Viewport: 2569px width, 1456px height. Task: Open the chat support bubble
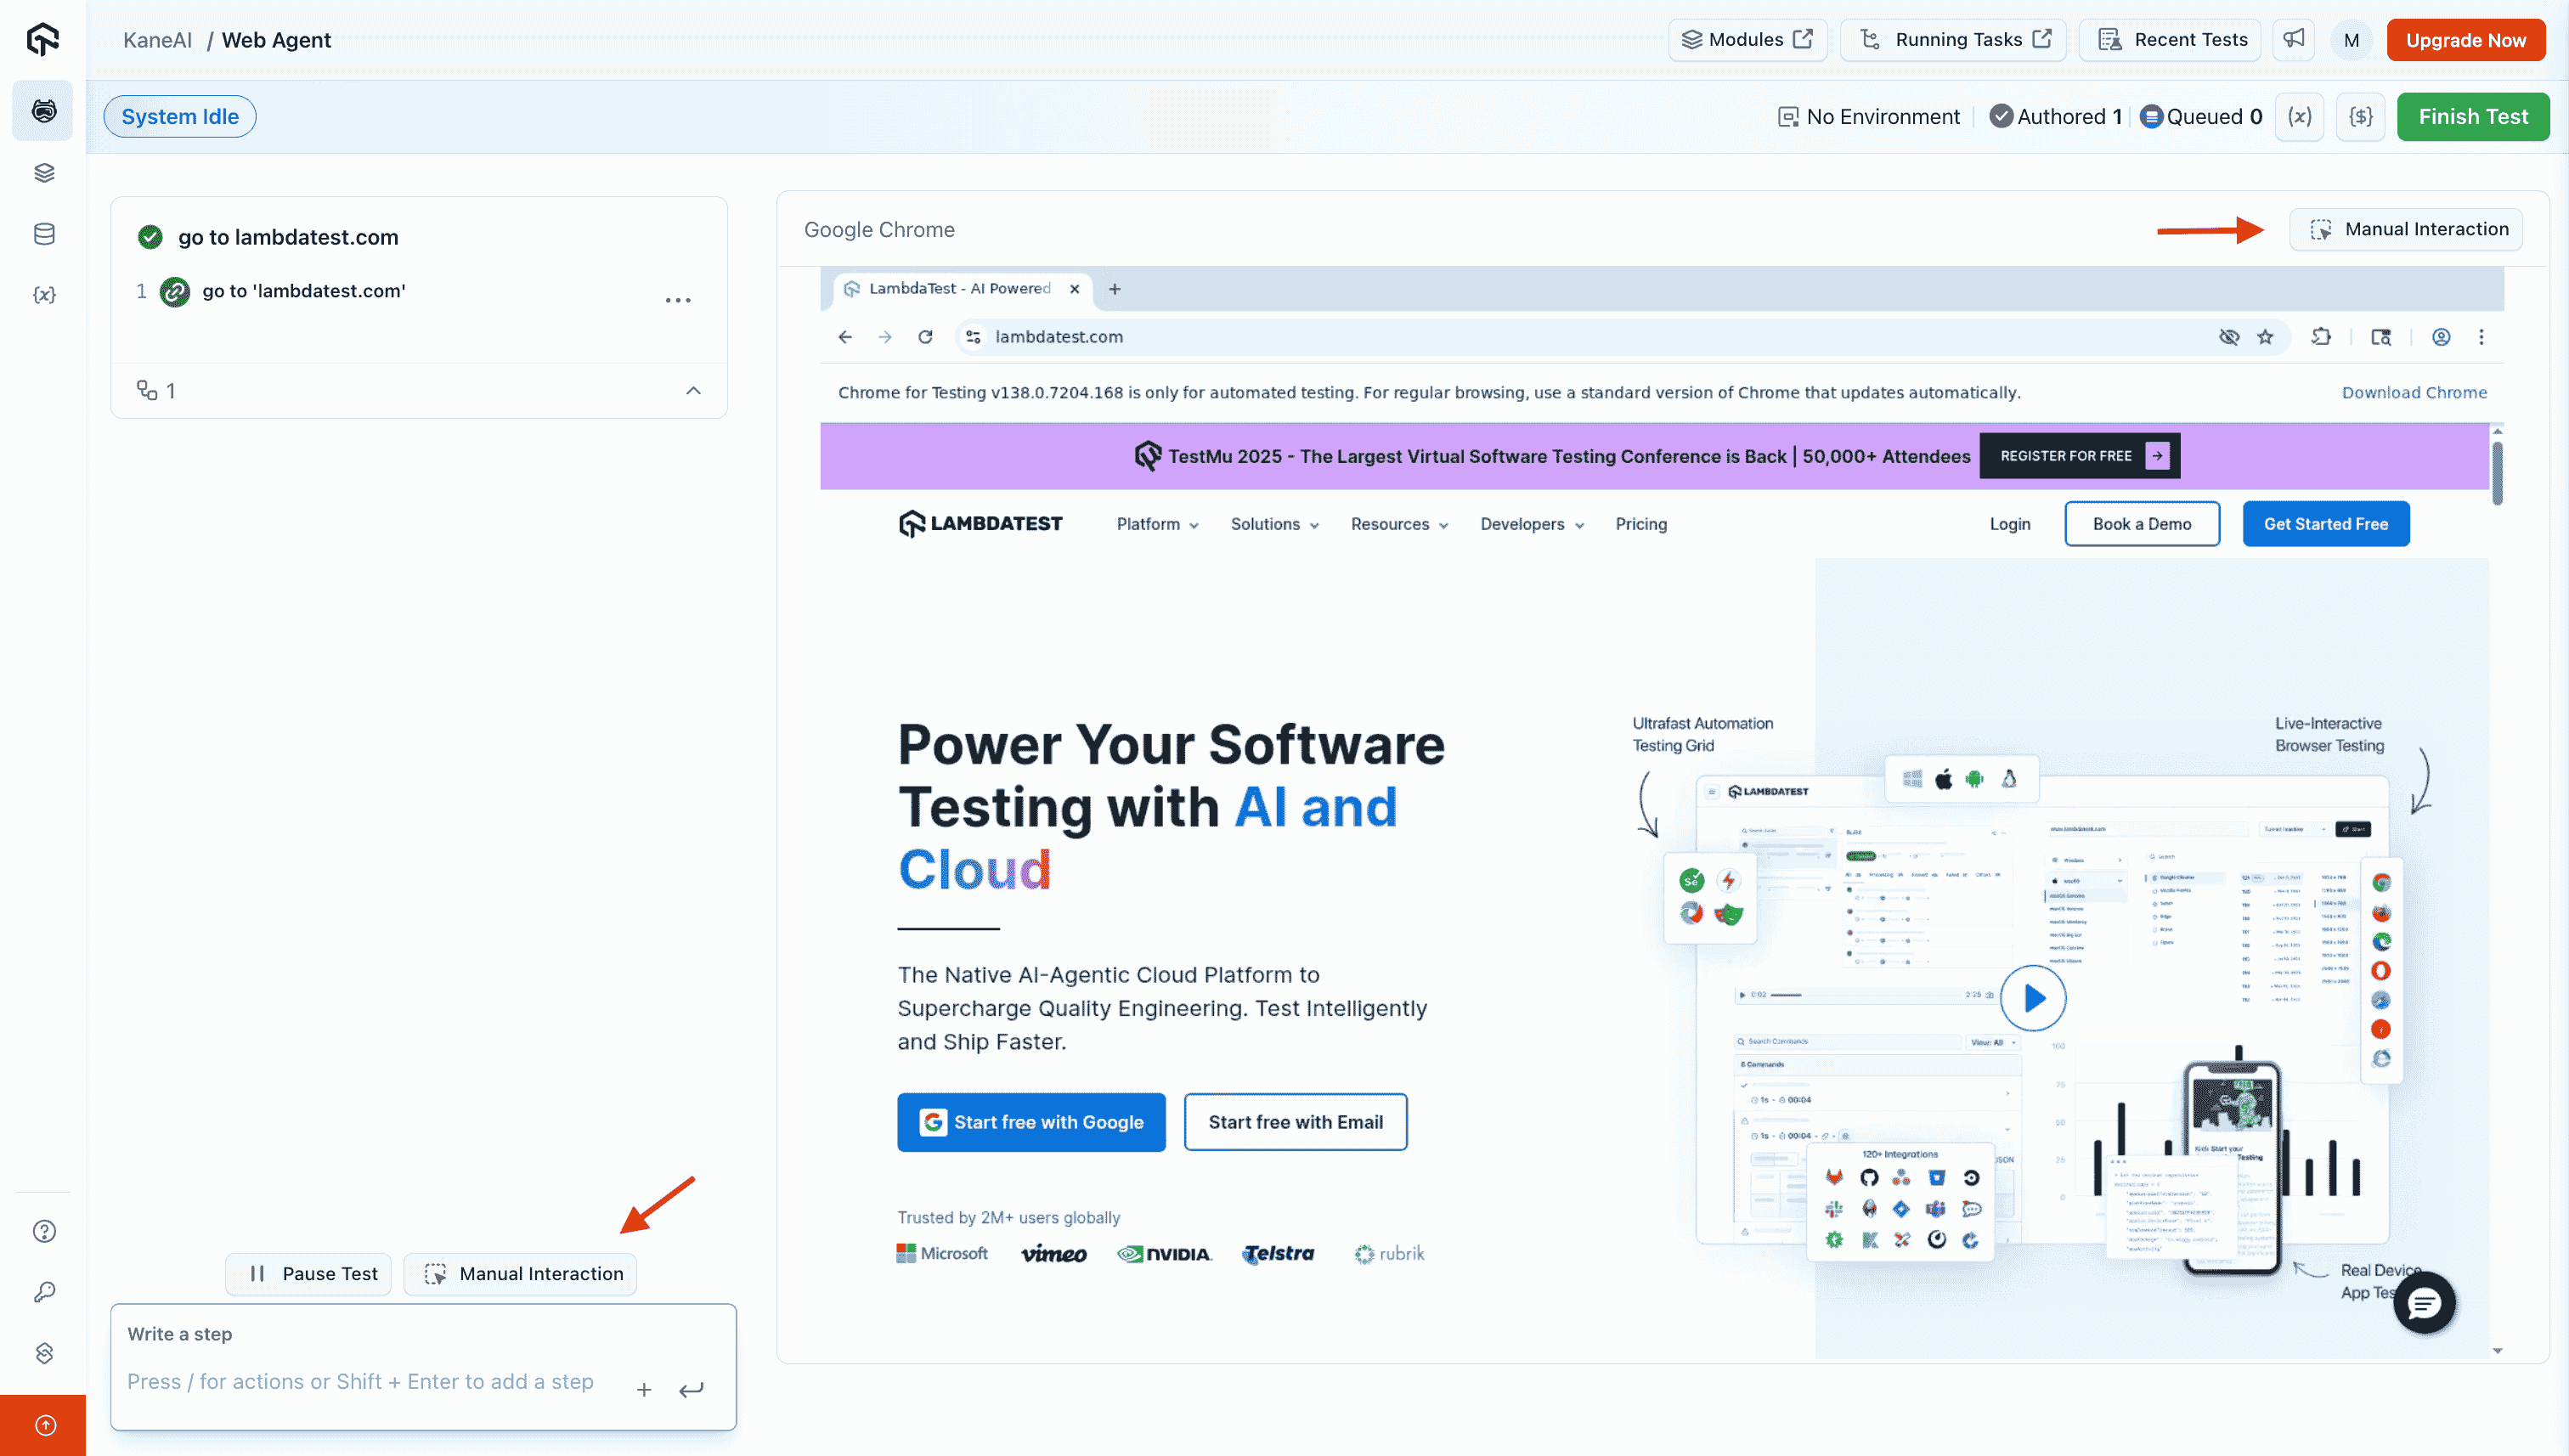coord(2424,1303)
